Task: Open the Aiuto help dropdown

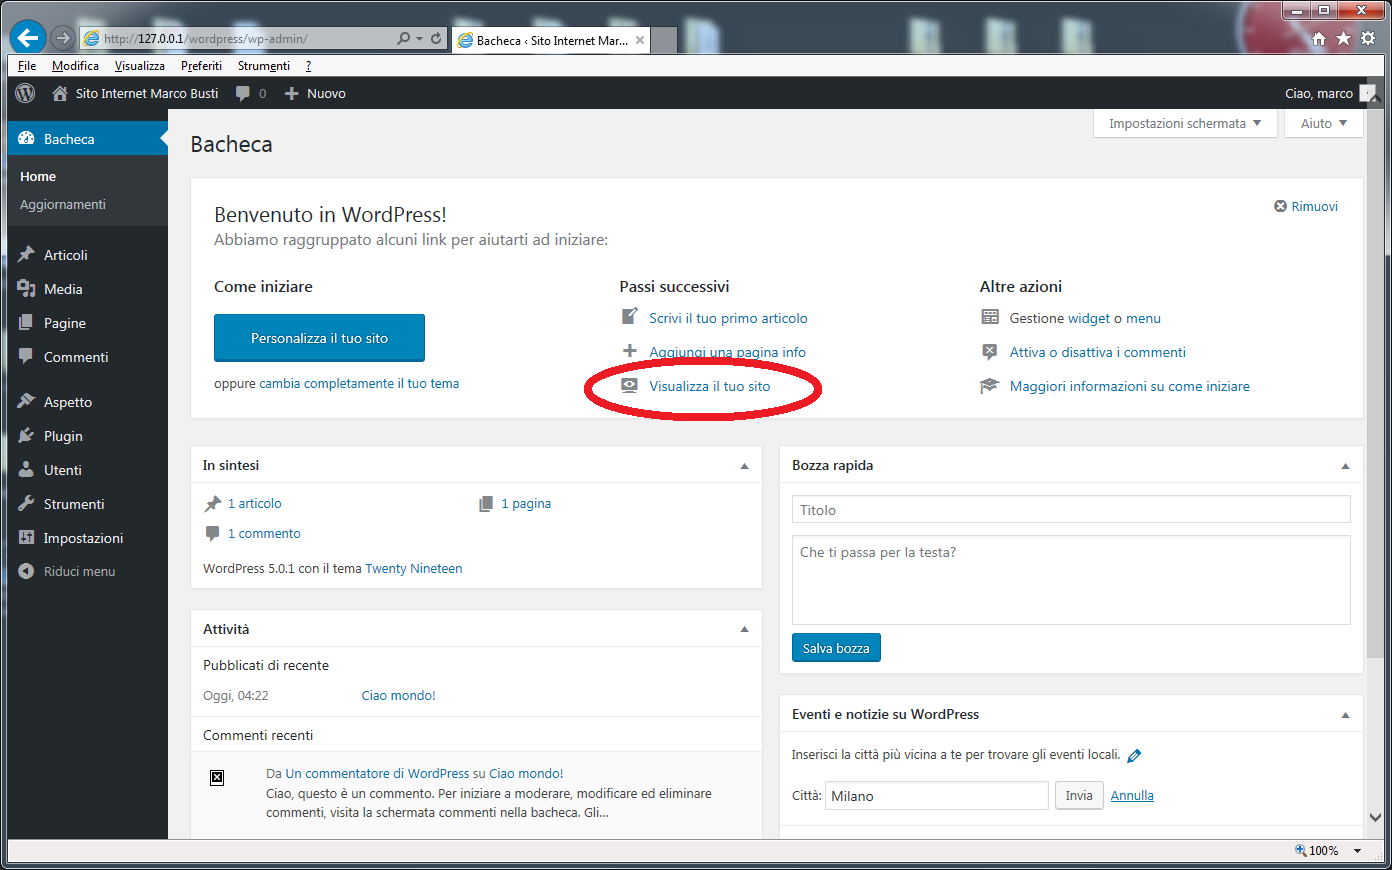Action: tap(1323, 123)
